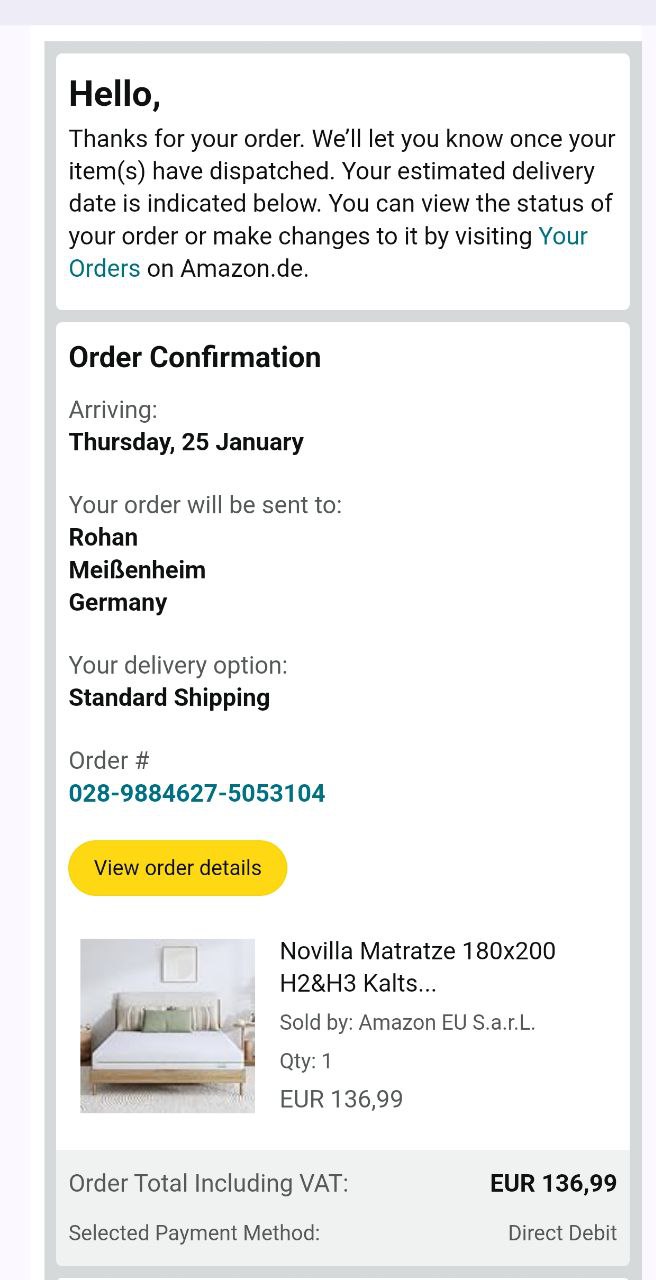Image resolution: width=656 pixels, height=1280 pixels.
Task: Click the item price below the quantity
Action: [x=341, y=1100]
